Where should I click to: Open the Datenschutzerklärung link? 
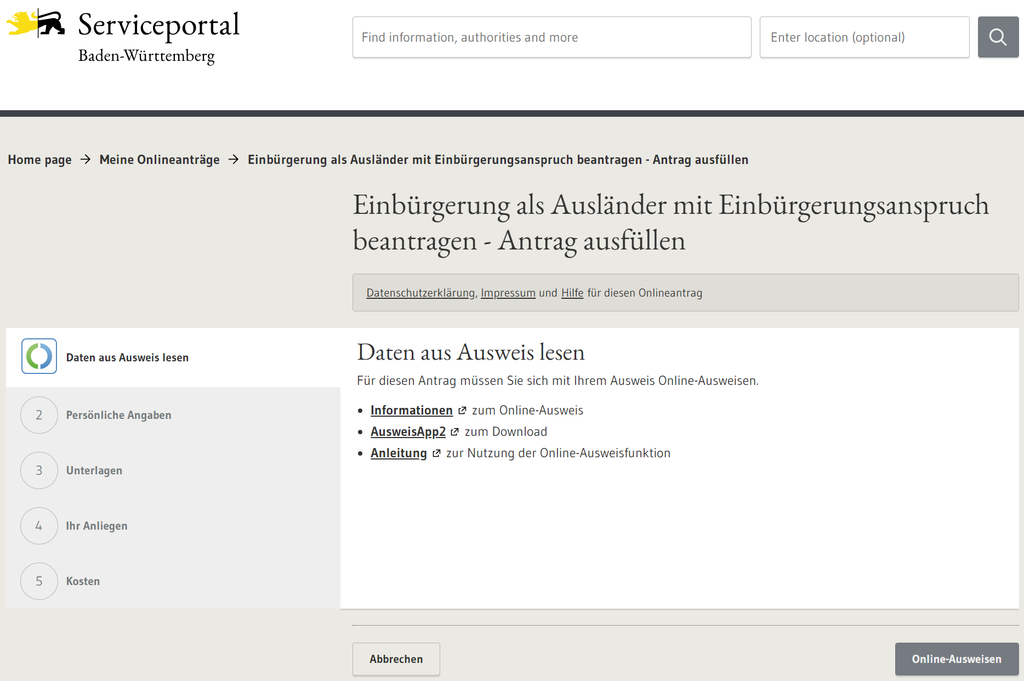(x=420, y=293)
